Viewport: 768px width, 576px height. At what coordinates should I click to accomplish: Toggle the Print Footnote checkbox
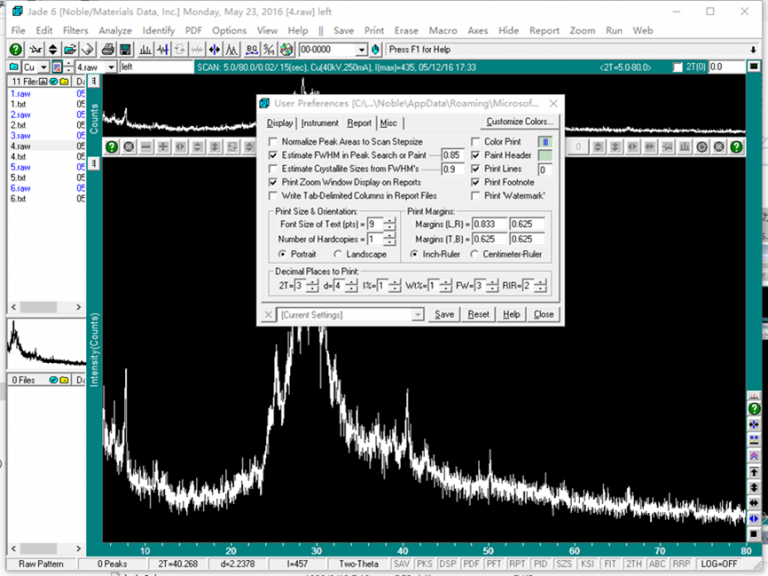pos(475,182)
